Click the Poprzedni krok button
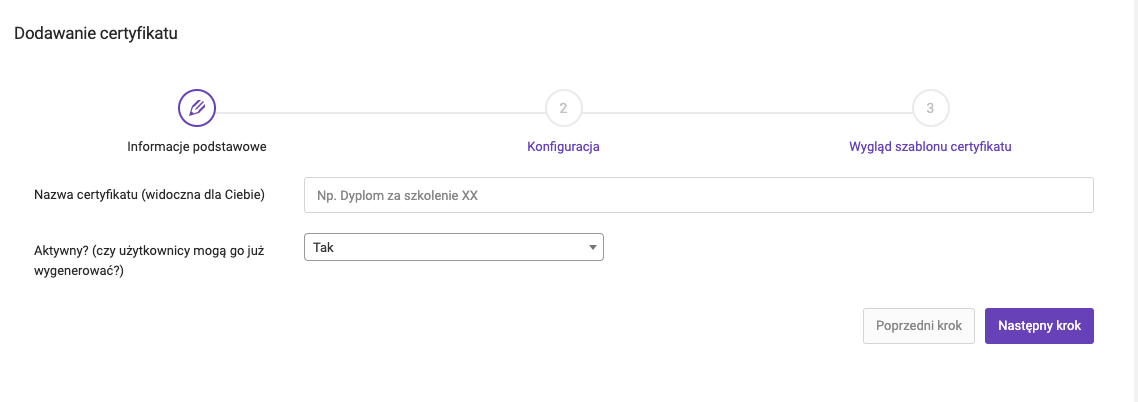This screenshot has width=1138, height=402. [919, 326]
